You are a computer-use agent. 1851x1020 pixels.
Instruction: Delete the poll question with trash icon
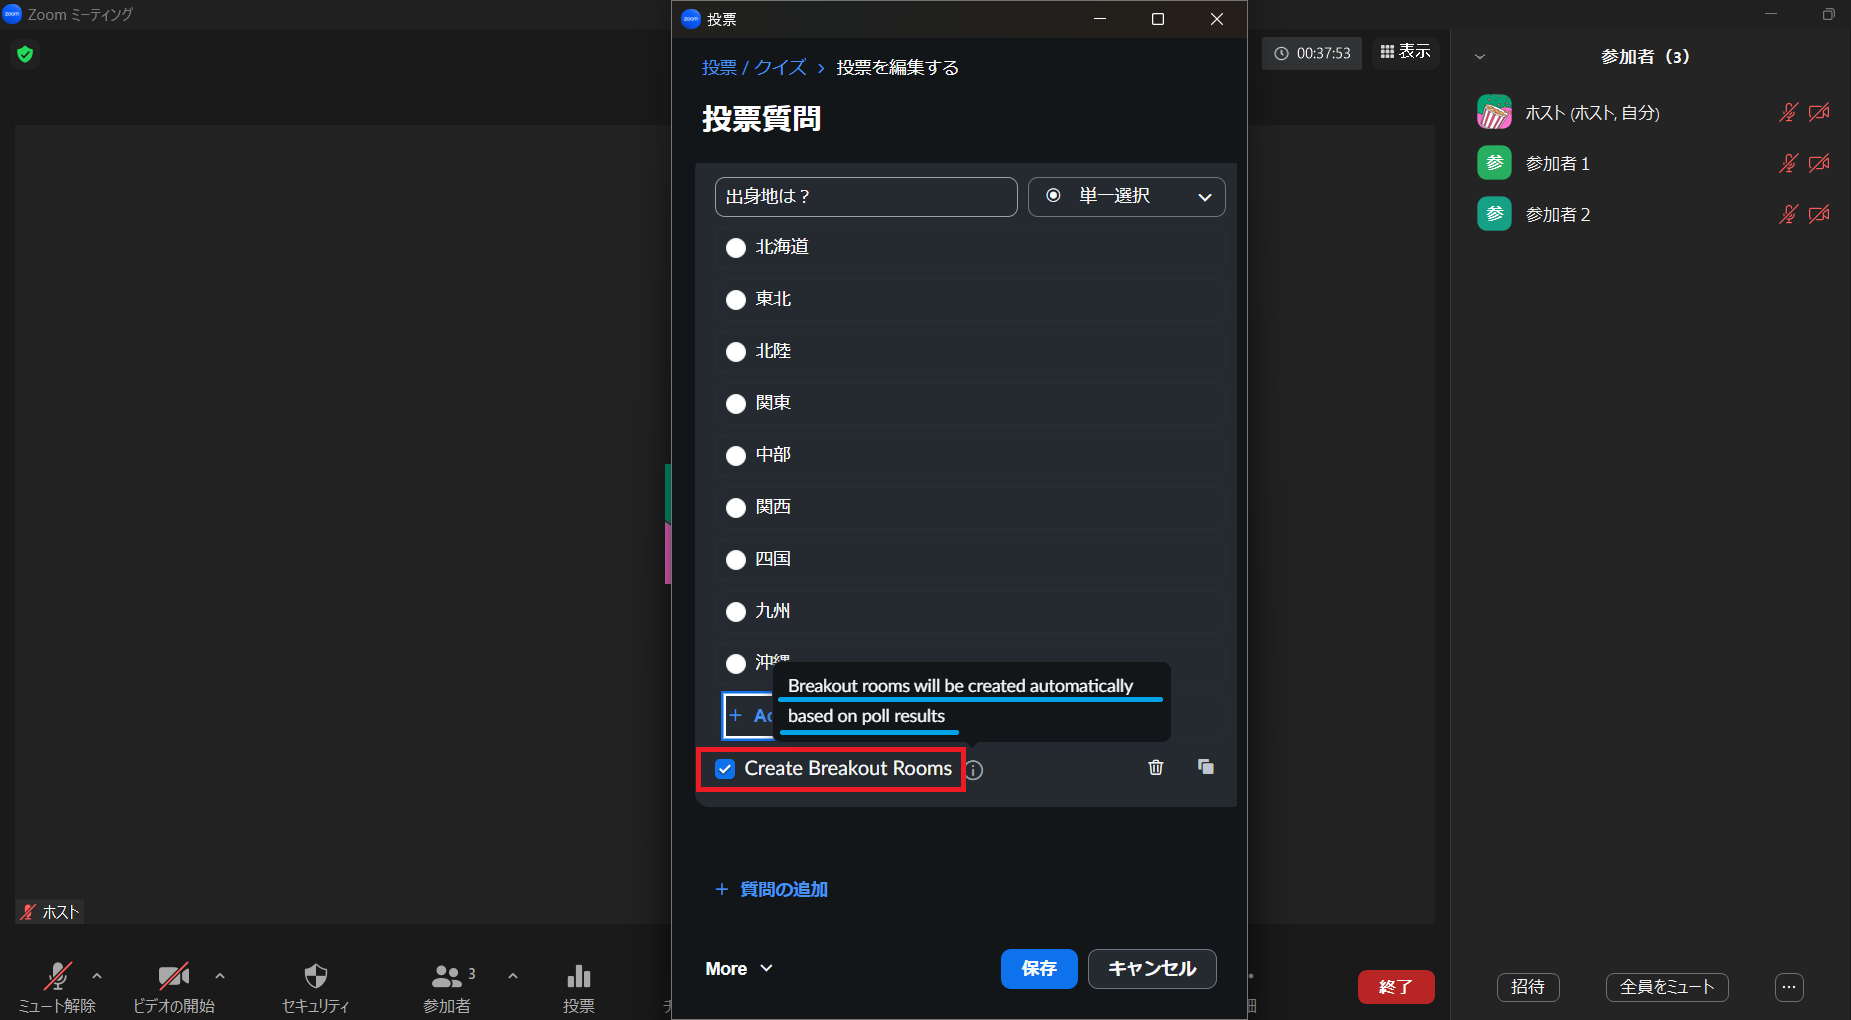[1155, 767]
